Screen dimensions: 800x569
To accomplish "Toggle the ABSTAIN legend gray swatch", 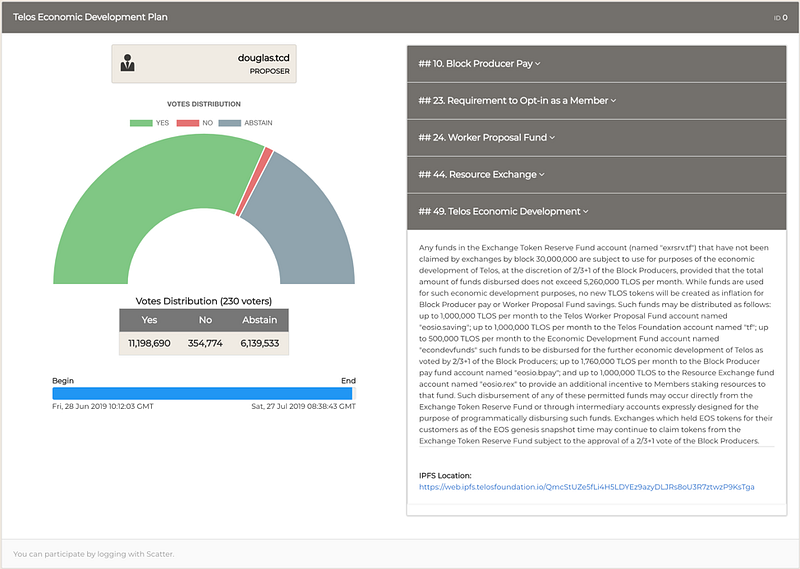I will 230,123.
